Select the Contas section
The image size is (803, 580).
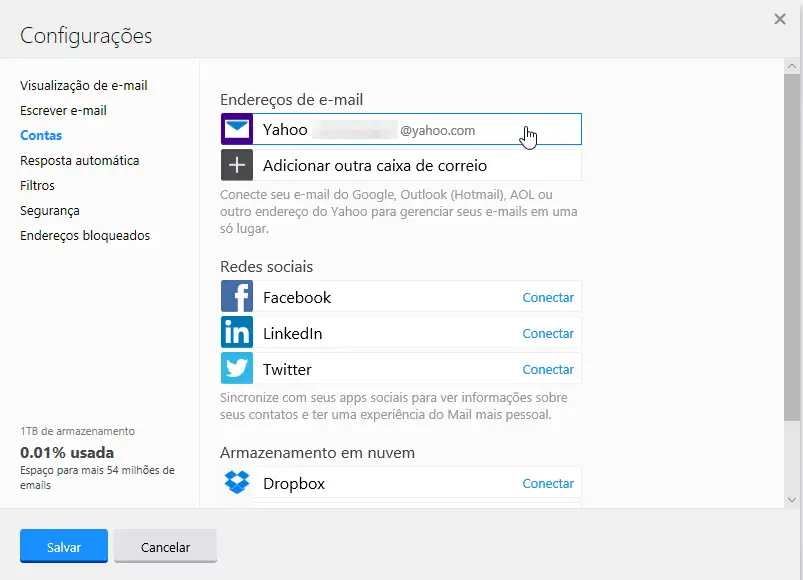pyautogui.click(x=41, y=136)
